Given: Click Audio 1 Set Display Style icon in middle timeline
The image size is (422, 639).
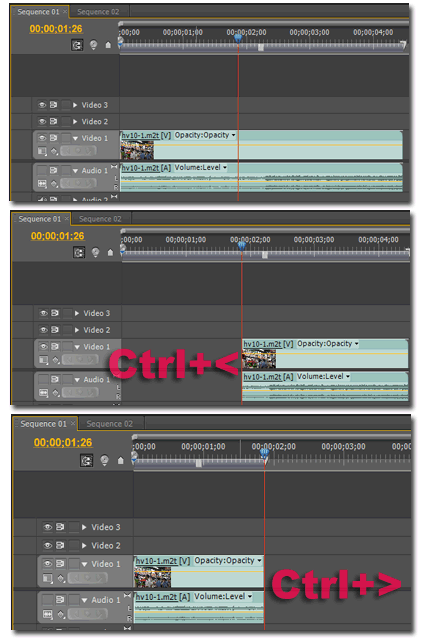Looking at the screenshot, I should pyautogui.click(x=44, y=393).
